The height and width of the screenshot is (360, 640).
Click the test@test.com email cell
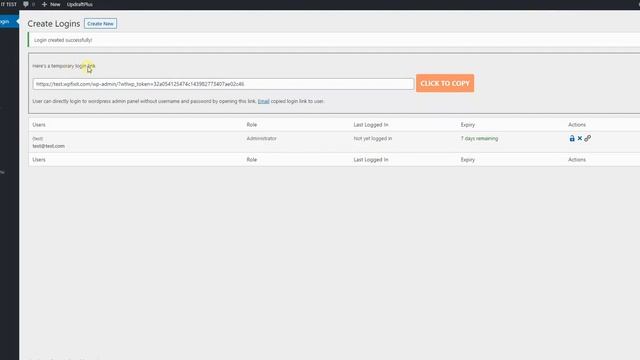click(x=49, y=146)
